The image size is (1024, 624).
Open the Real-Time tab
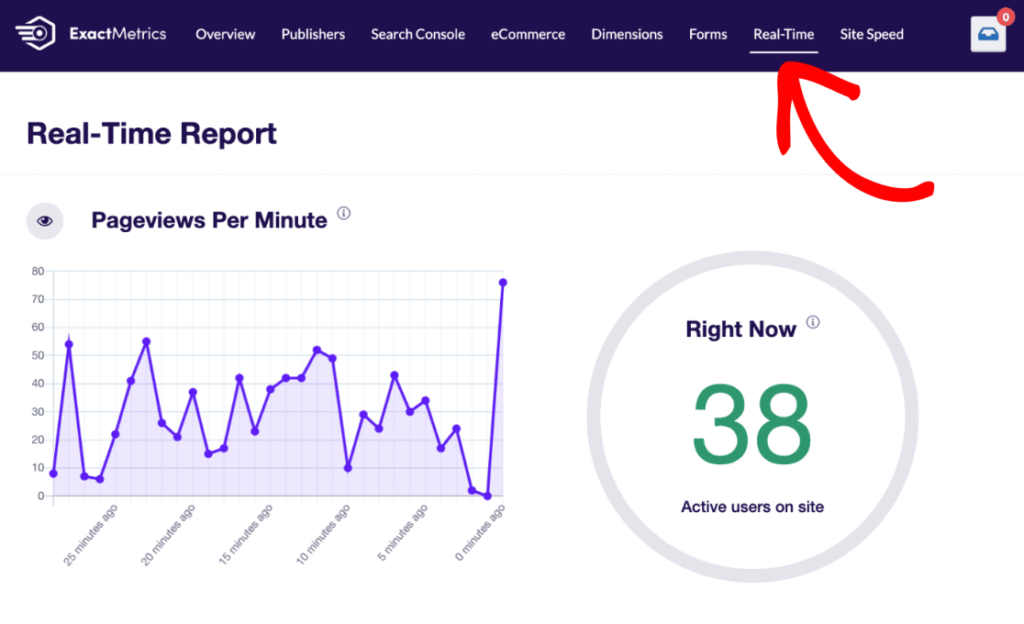point(784,34)
